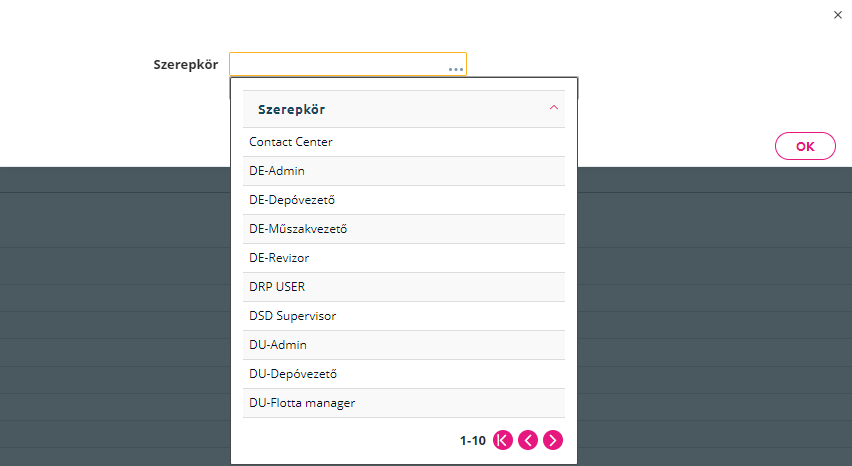Click the 1-10 page range label
The height and width of the screenshot is (466, 852).
(x=473, y=440)
